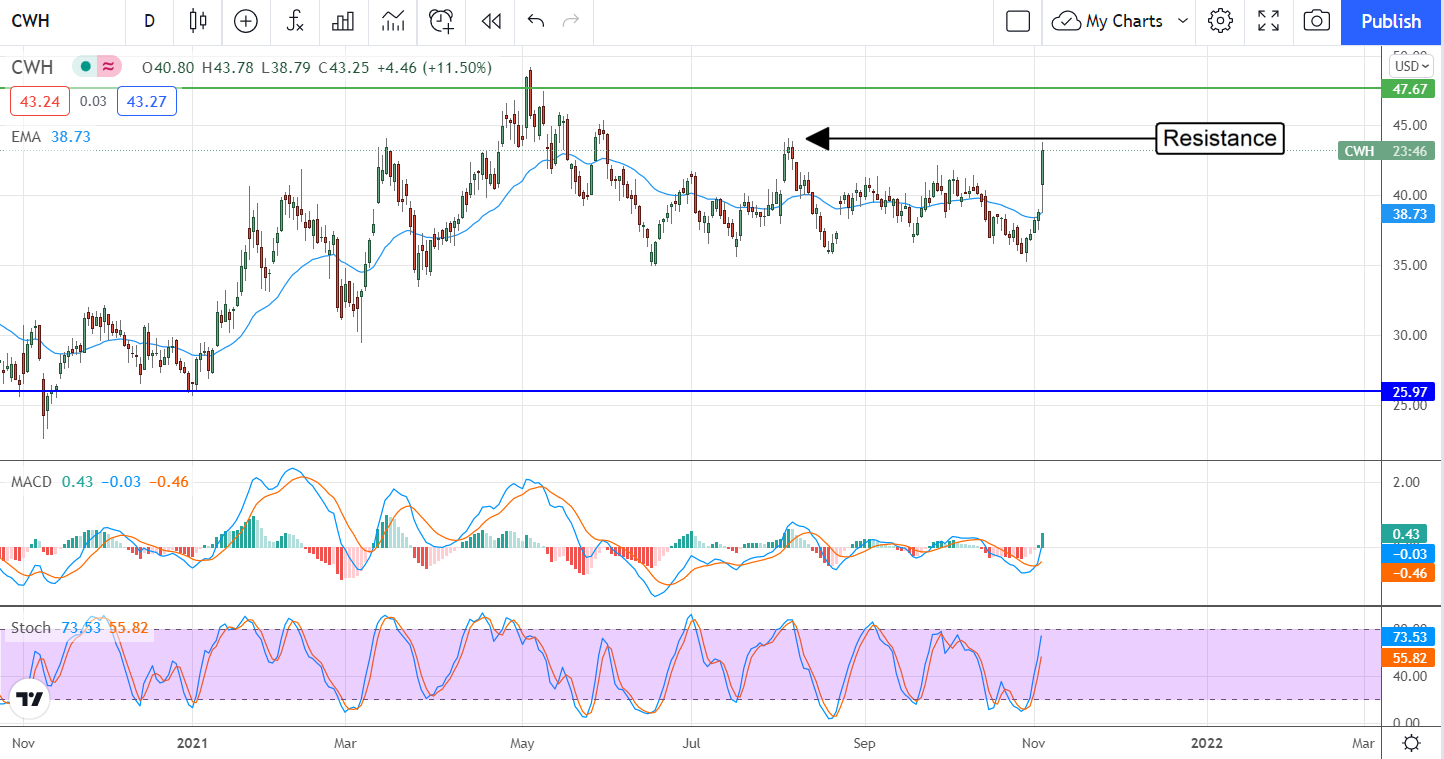The width and height of the screenshot is (1444, 759).
Task: Open the axis settings gear at bottom right
Action: click(1411, 743)
